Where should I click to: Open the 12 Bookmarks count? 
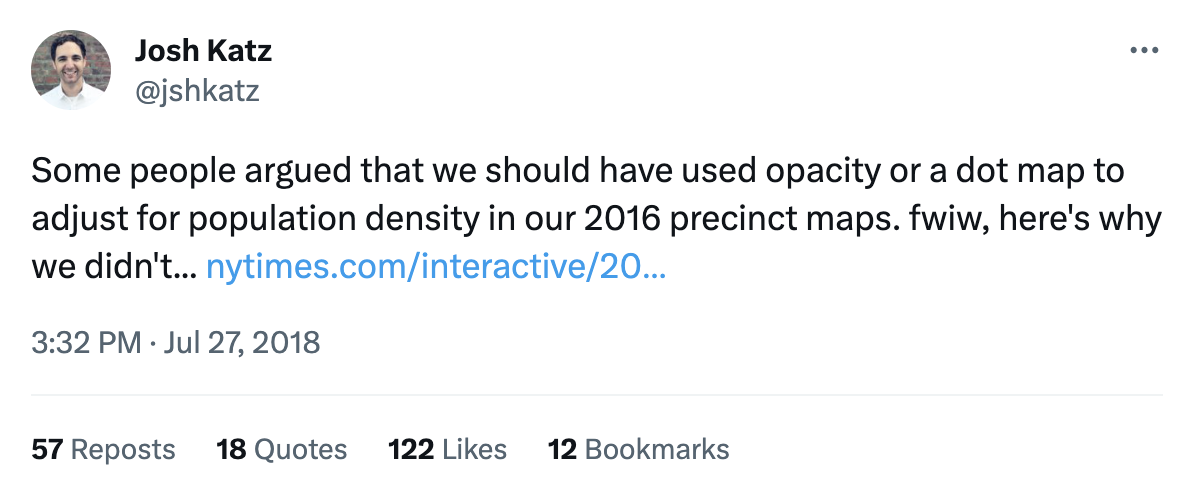(x=638, y=450)
